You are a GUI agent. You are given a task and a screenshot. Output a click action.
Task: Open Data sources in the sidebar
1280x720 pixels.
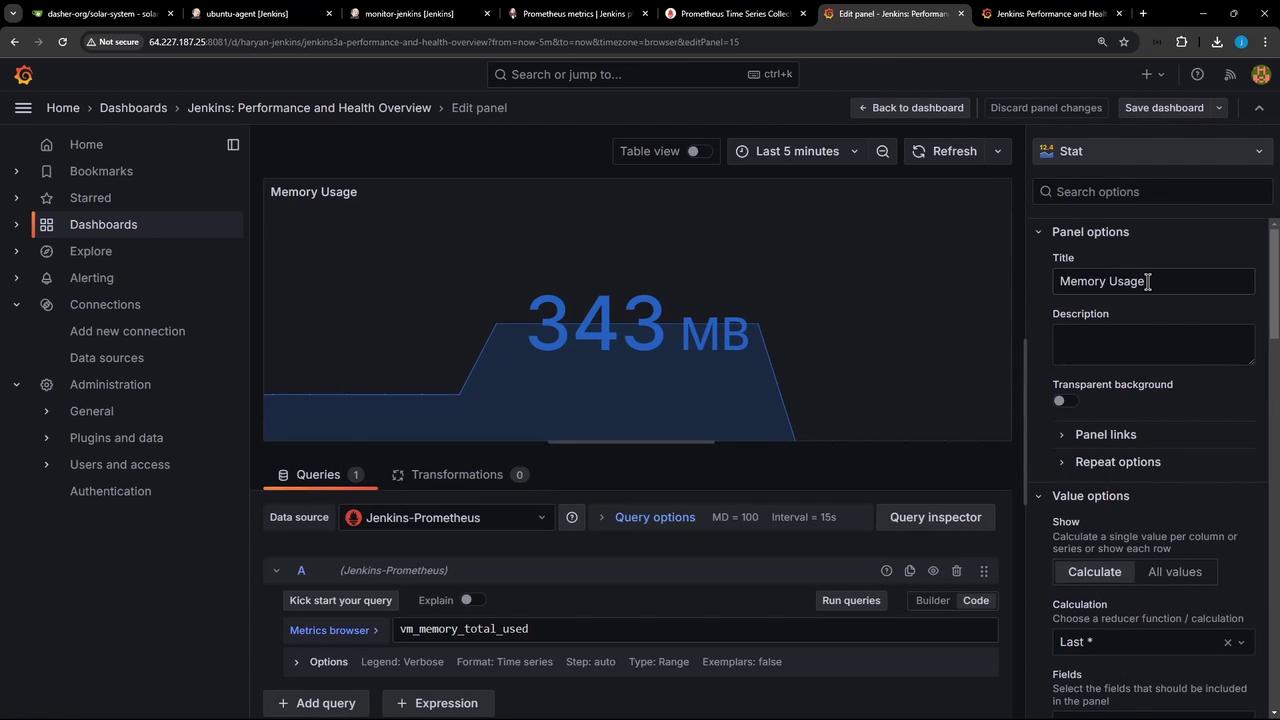[x=107, y=358]
